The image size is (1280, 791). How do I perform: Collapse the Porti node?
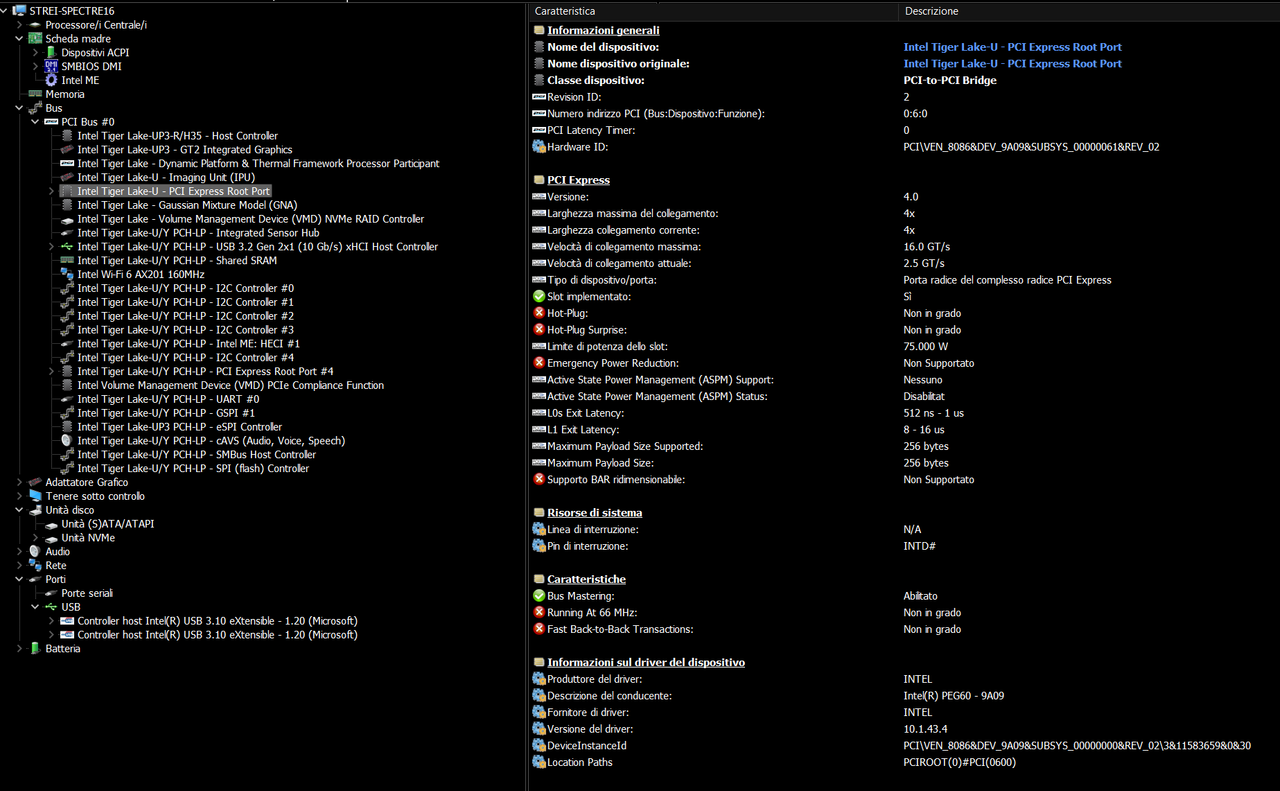(20, 579)
